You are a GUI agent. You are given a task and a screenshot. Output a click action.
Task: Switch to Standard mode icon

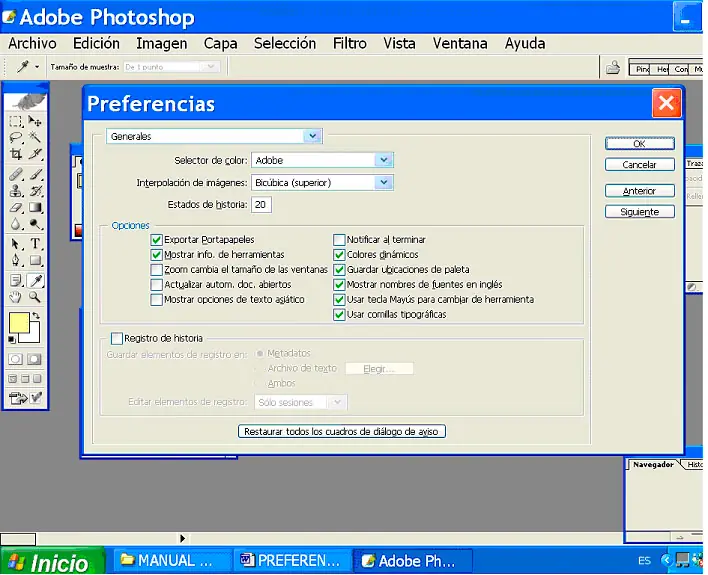[15, 359]
